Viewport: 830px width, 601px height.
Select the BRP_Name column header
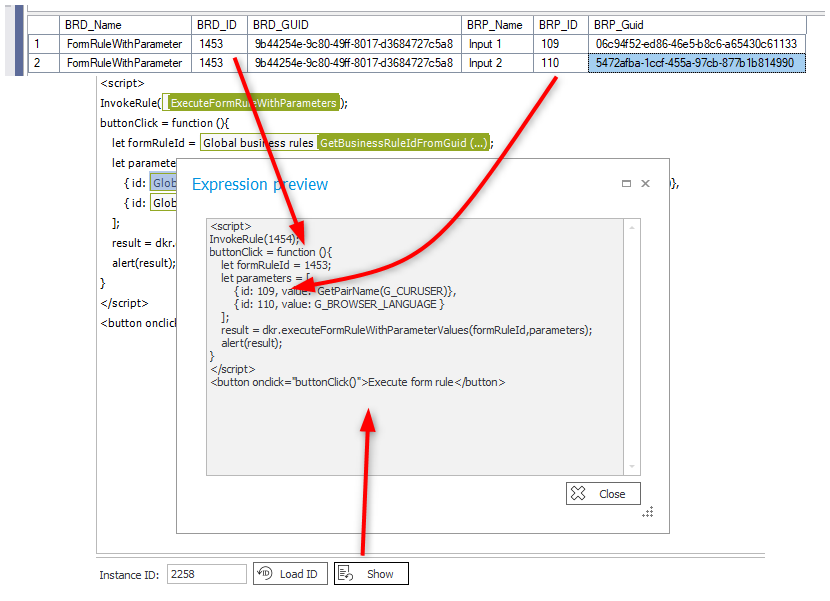click(497, 25)
